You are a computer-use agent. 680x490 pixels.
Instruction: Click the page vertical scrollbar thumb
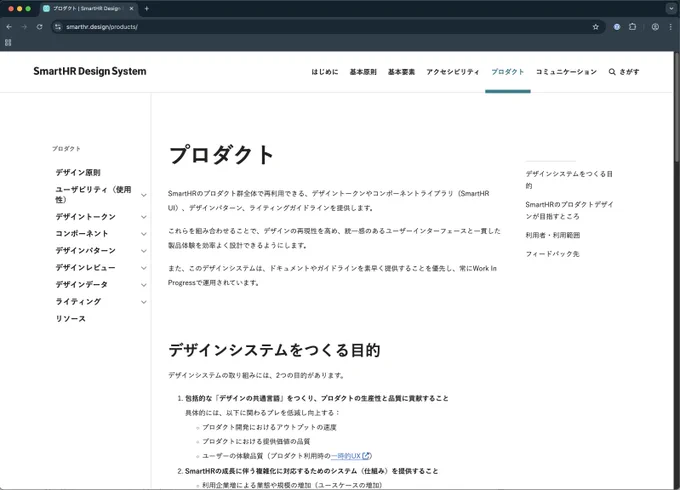(677, 108)
